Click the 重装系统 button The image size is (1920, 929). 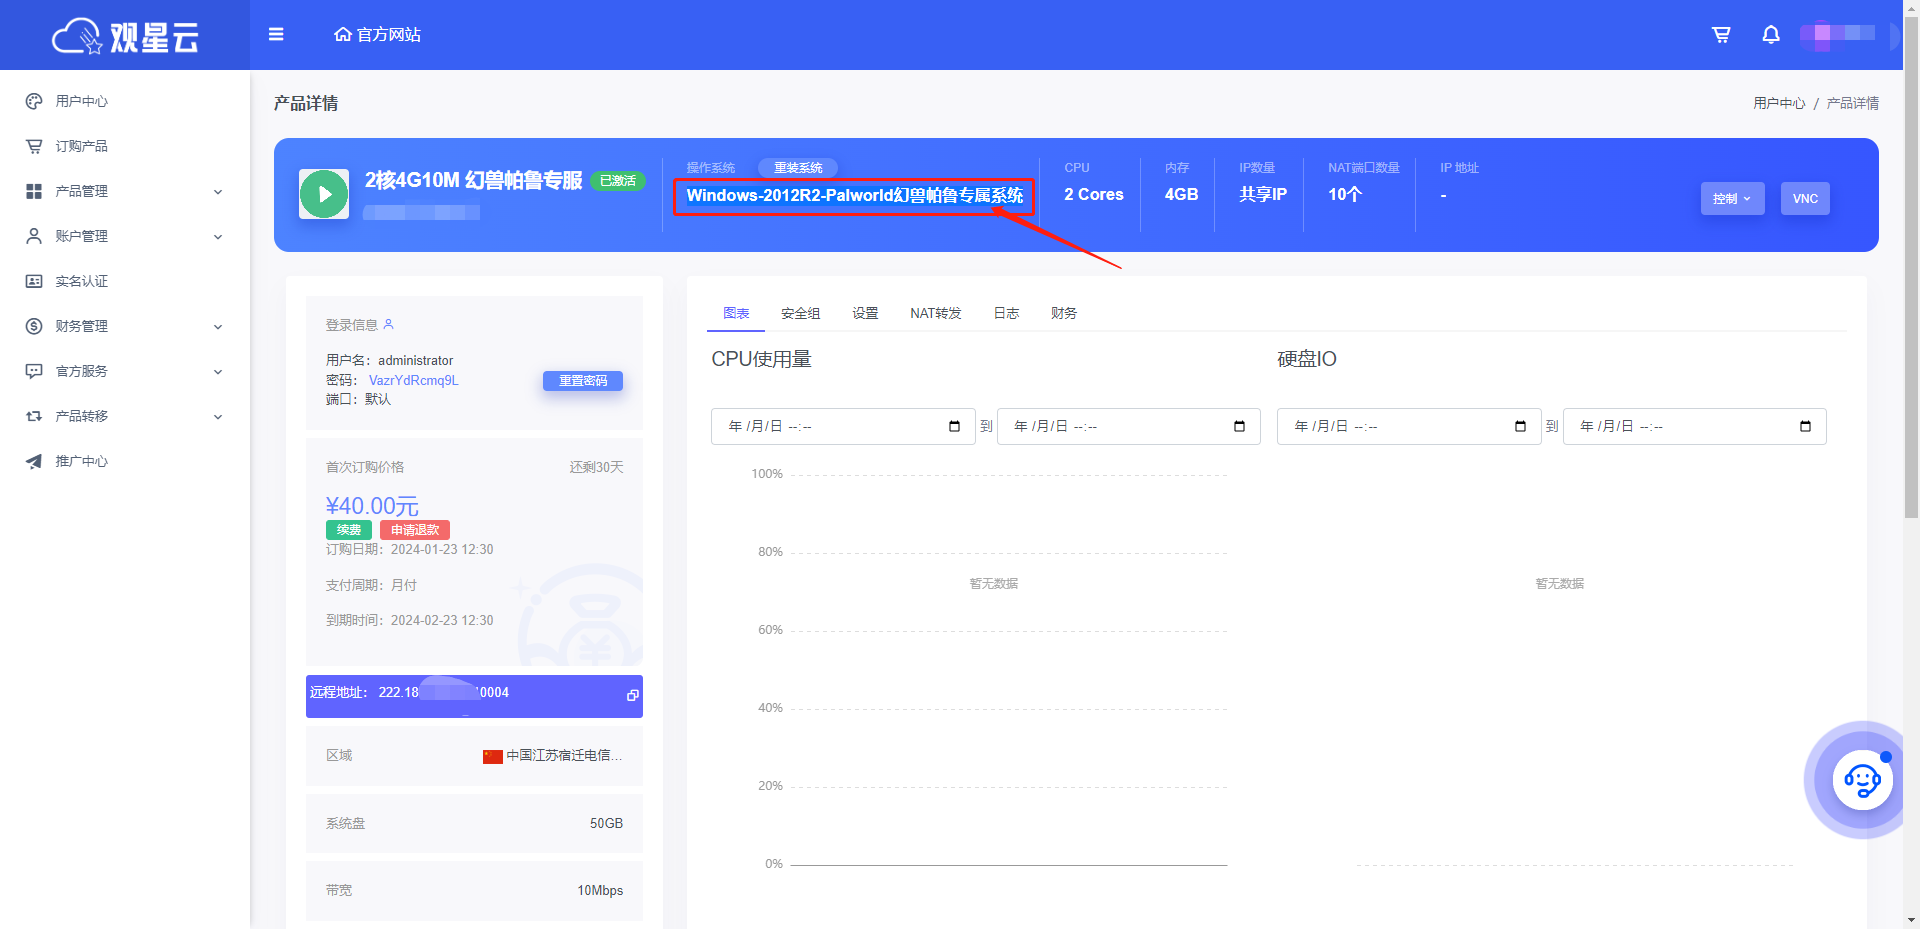798,168
